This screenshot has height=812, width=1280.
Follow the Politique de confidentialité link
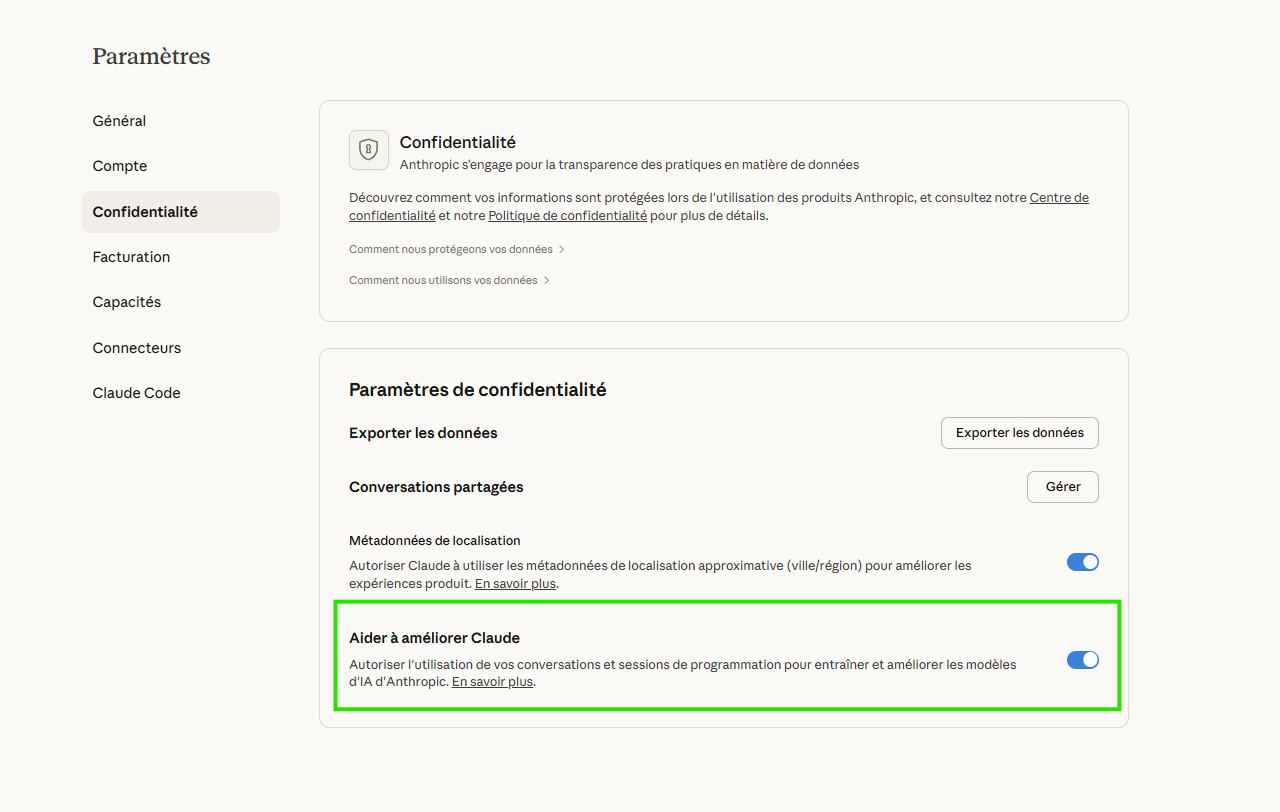tap(567, 215)
